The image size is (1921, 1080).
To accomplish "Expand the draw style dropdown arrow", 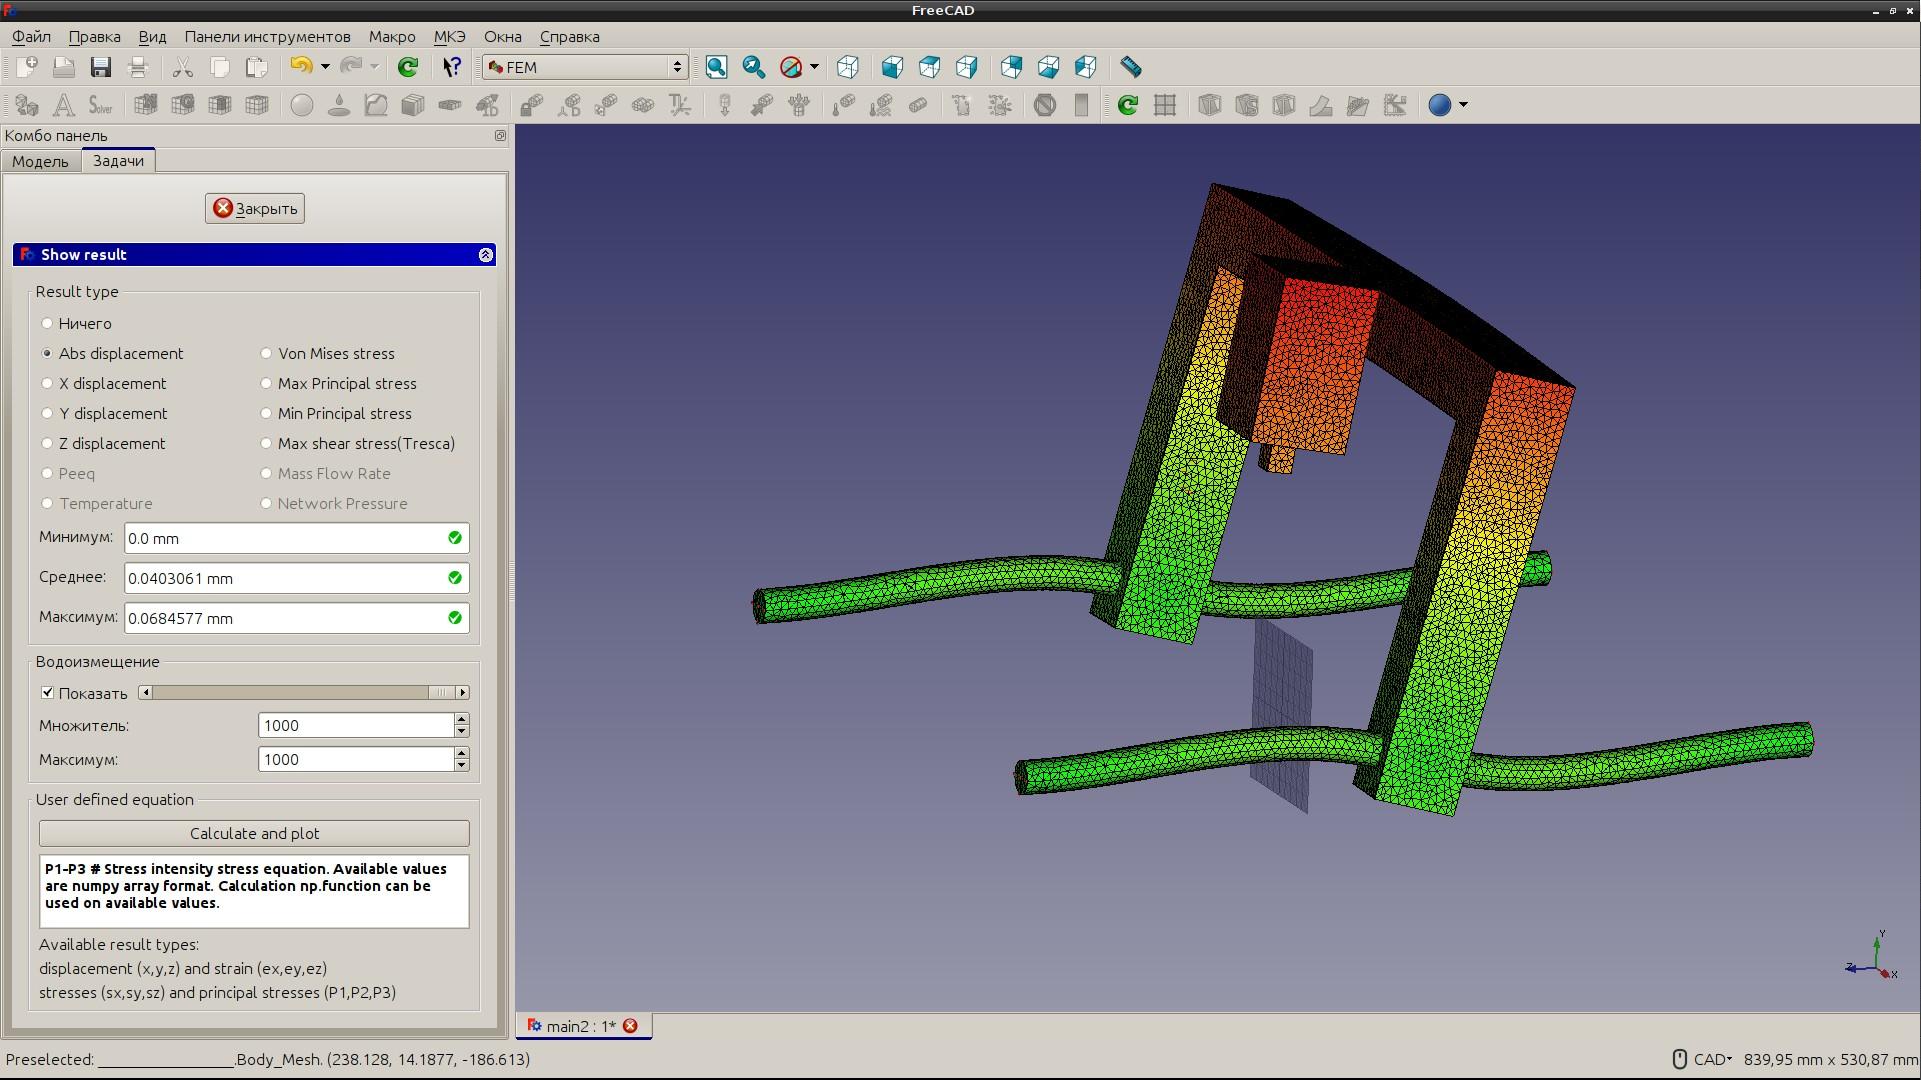I will (815, 67).
